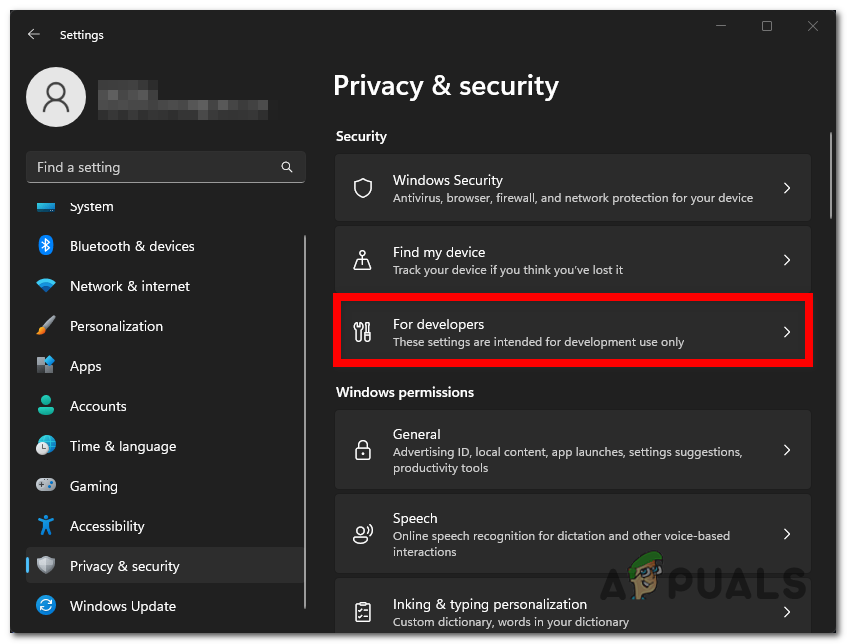The image size is (847, 644).
Task: Click the Gaming controller icon
Action: (x=46, y=486)
